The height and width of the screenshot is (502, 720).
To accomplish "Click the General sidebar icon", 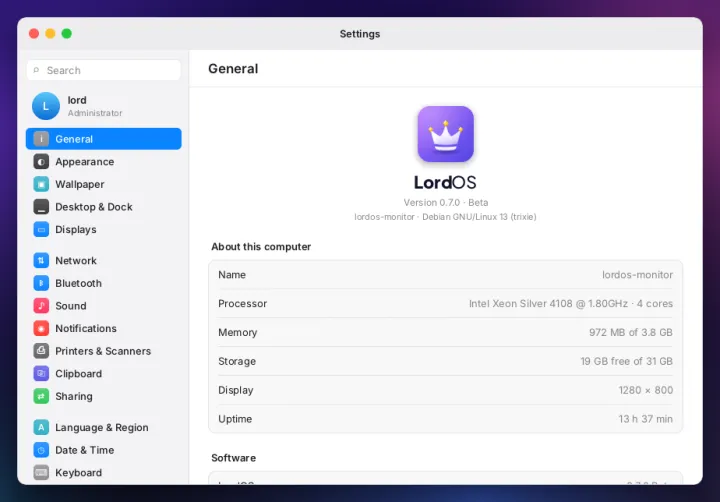I will [41, 139].
